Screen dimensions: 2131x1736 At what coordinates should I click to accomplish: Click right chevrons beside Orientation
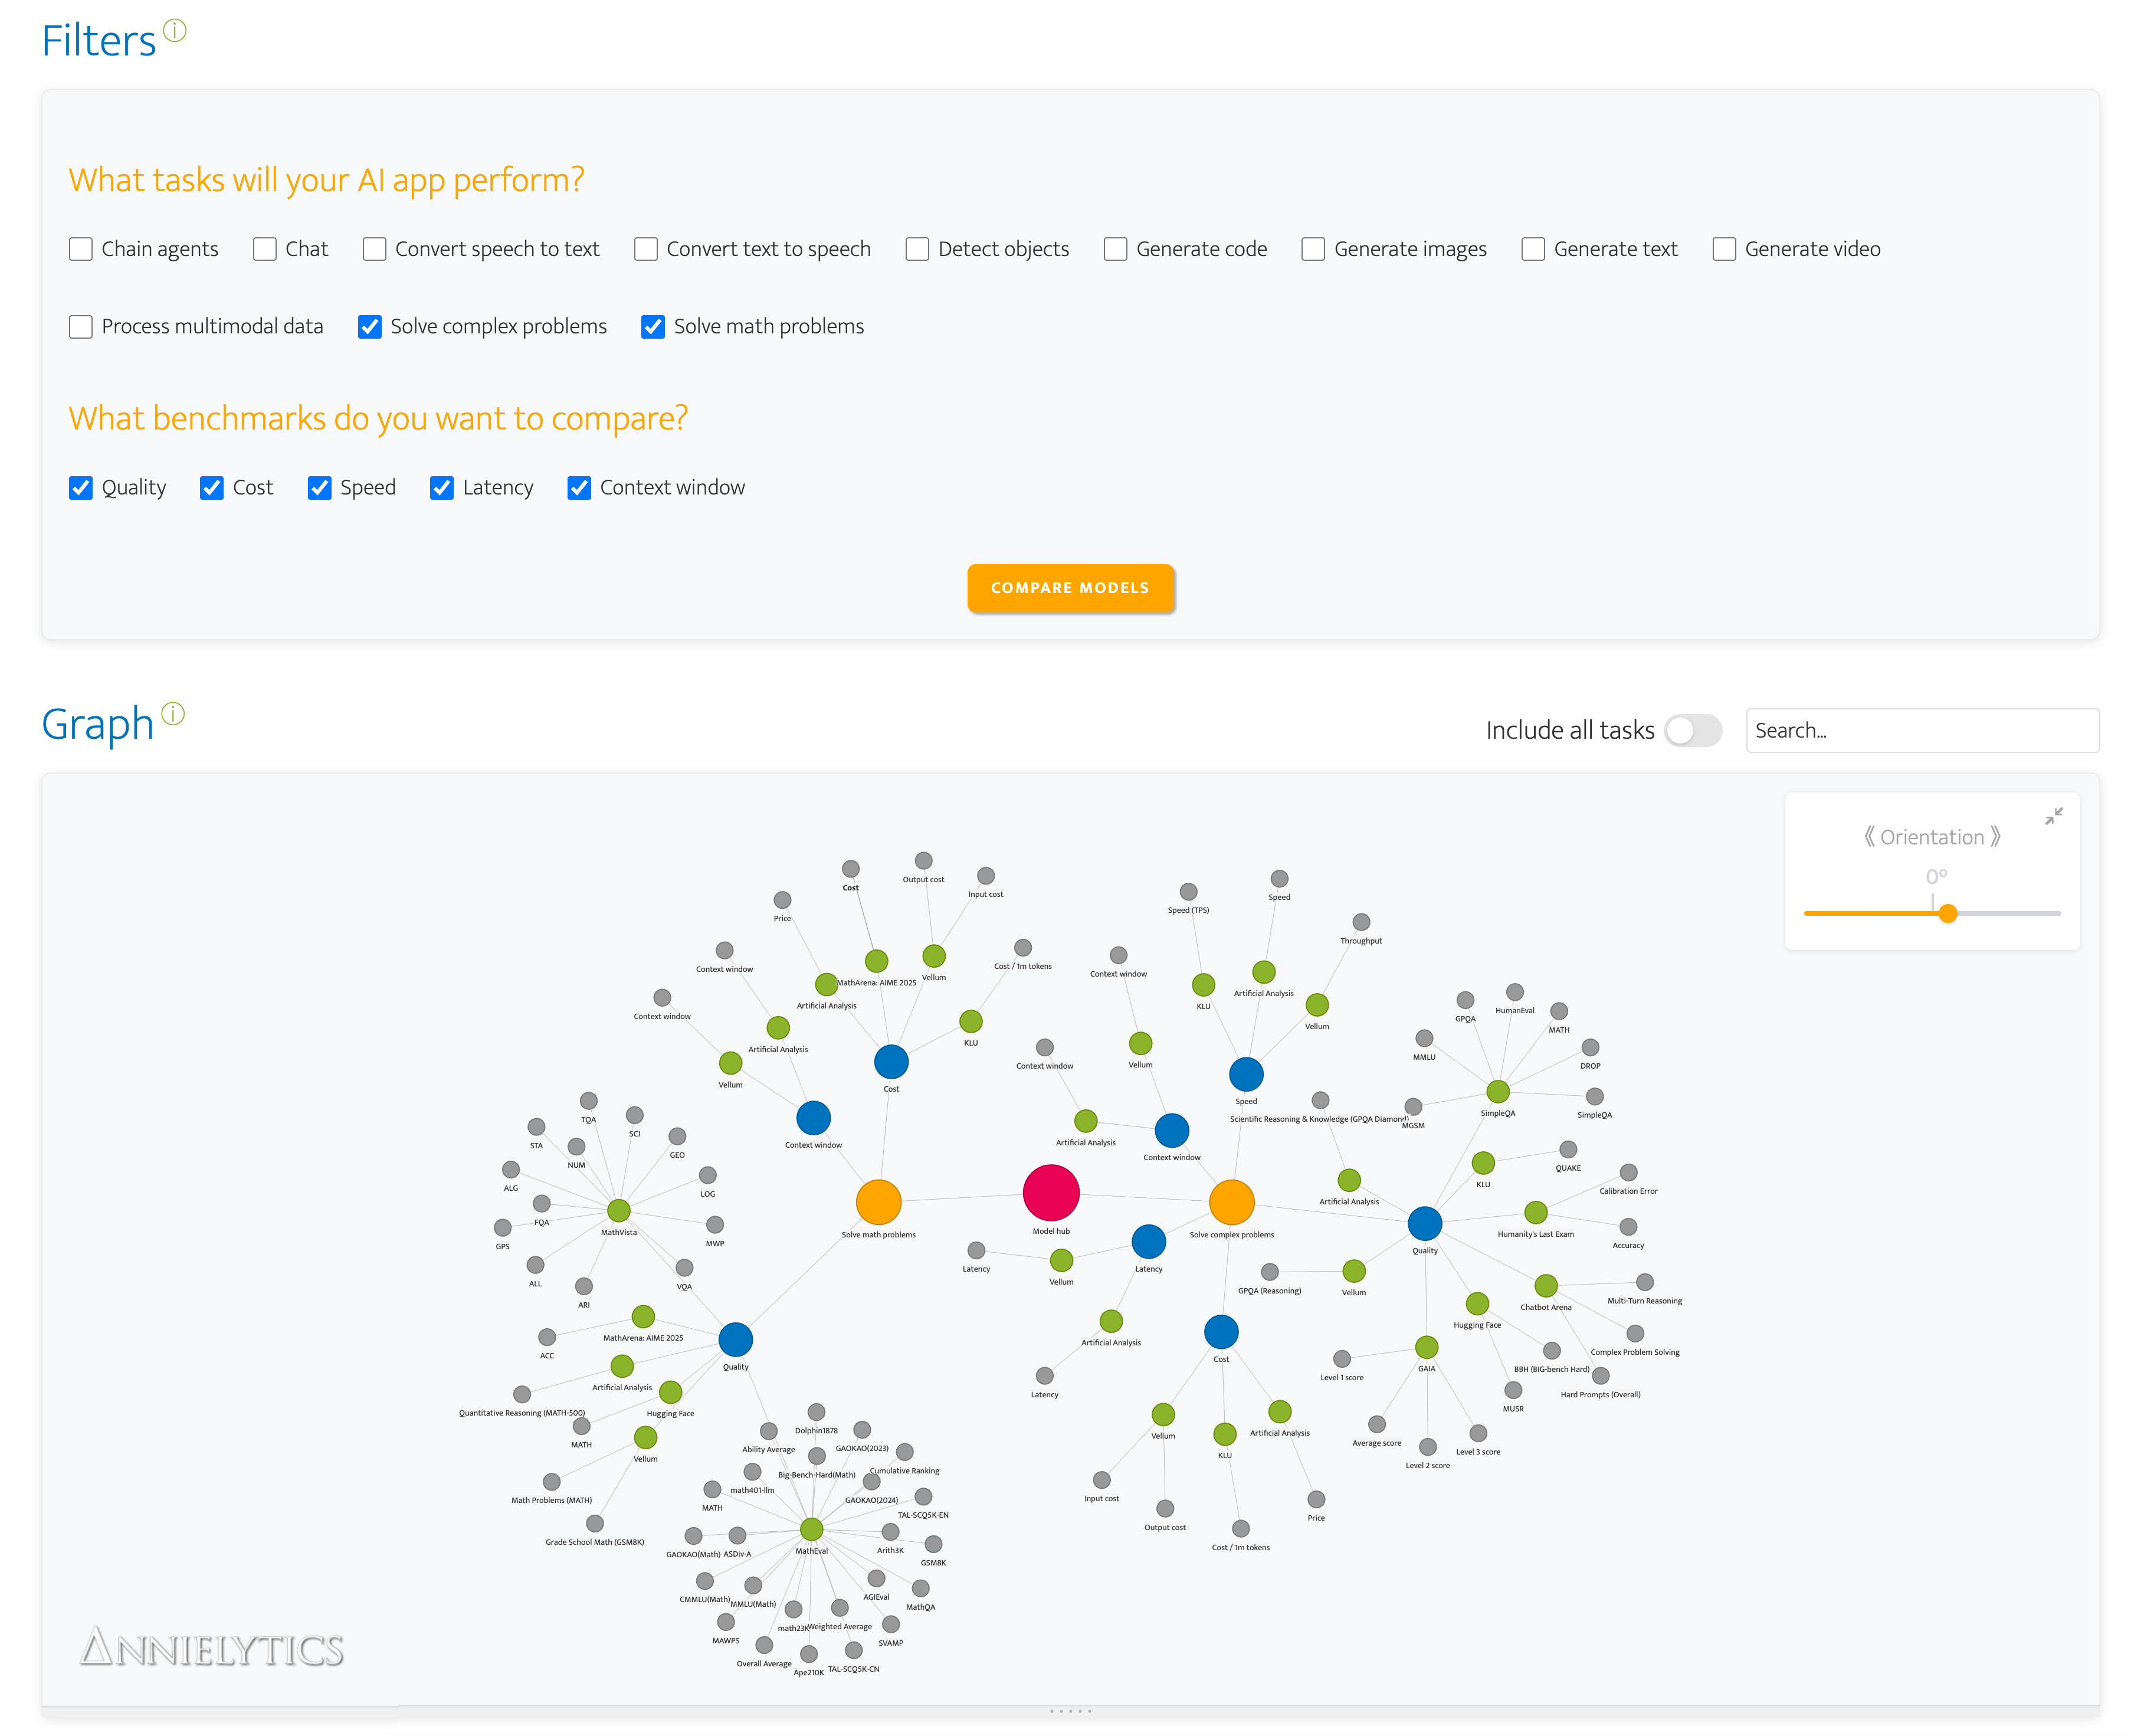click(1996, 837)
